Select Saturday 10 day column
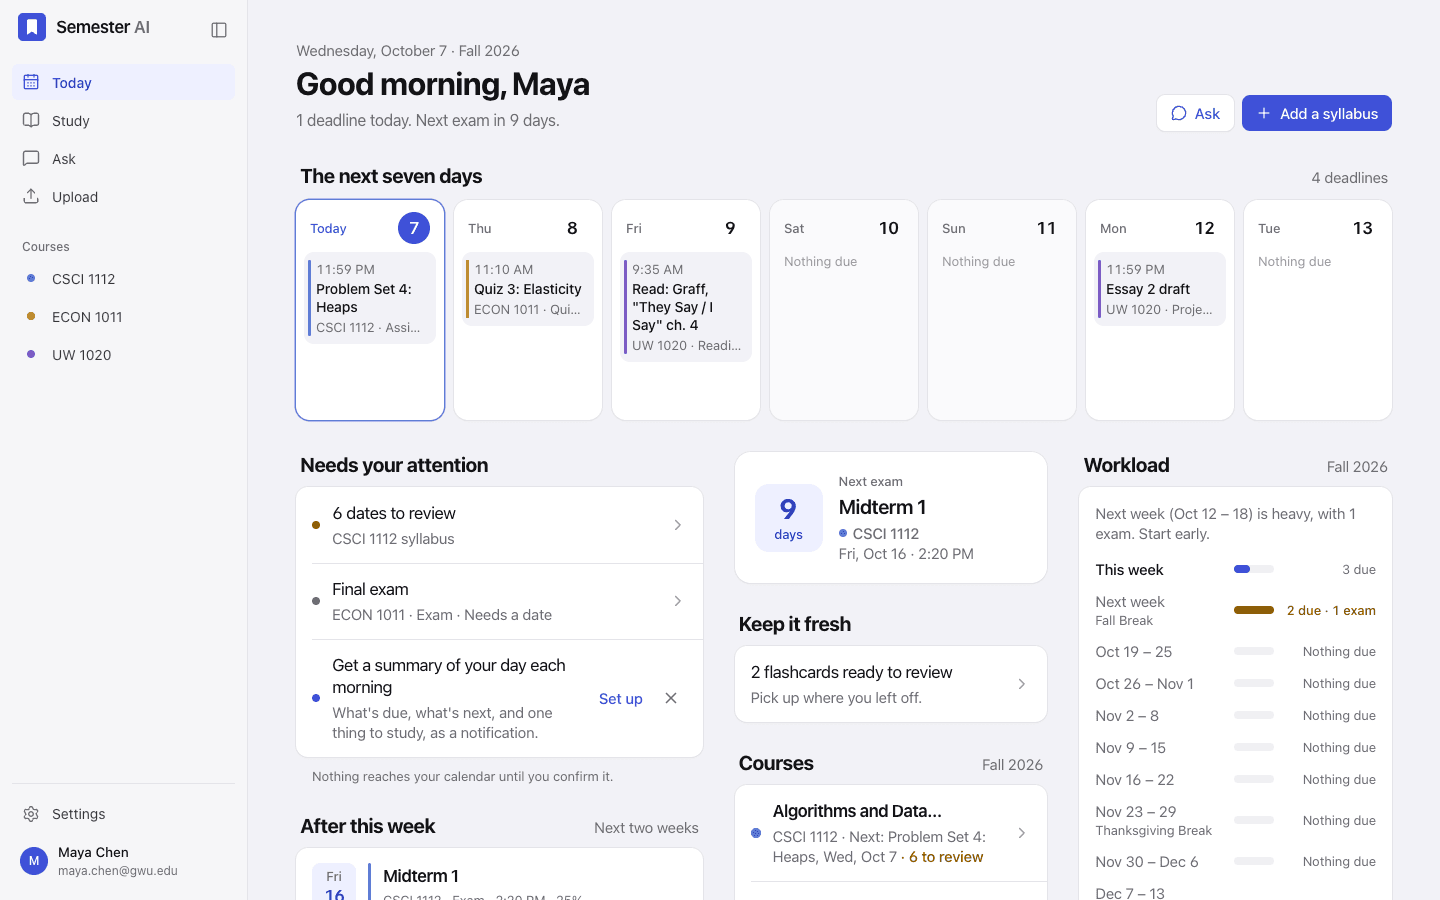1440x900 pixels. coord(844,310)
